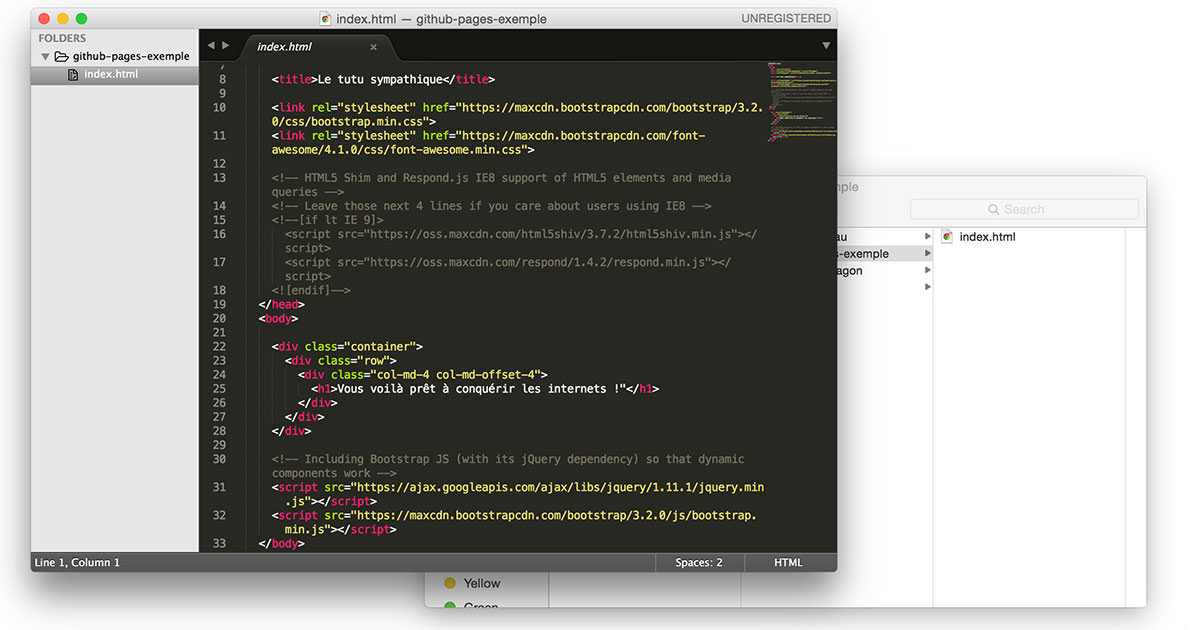Zoom Sublime window with green button
Screen dimensions: 1200x630
82,18
